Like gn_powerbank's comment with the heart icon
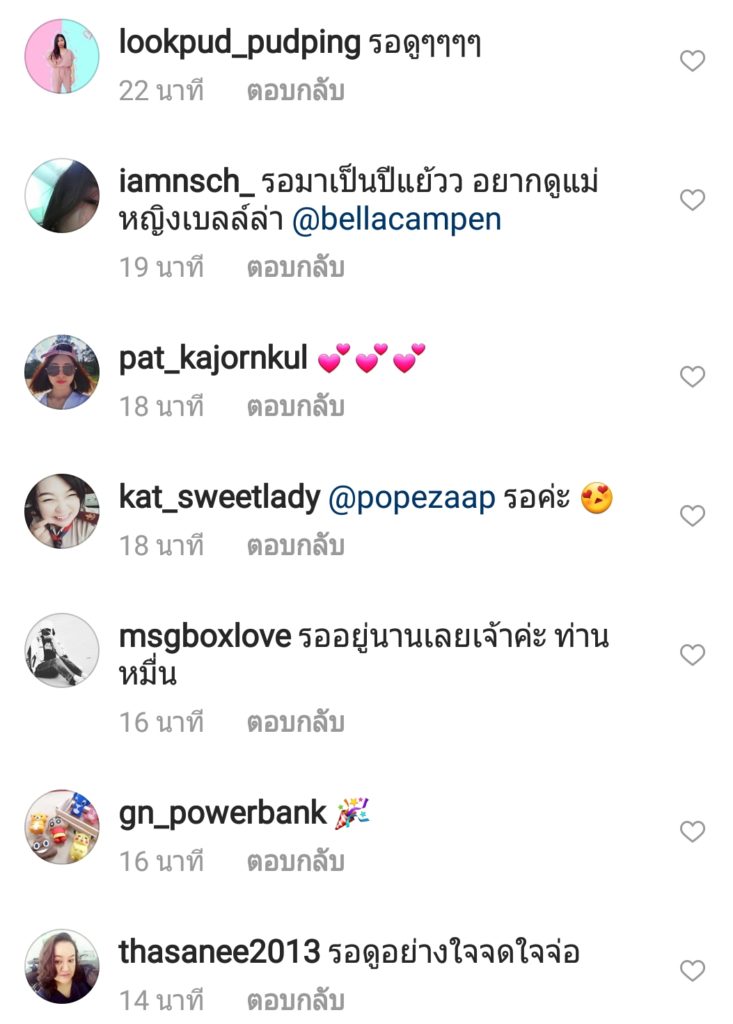This screenshot has height=1024, width=733. pyautogui.click(x=692, y=831)
